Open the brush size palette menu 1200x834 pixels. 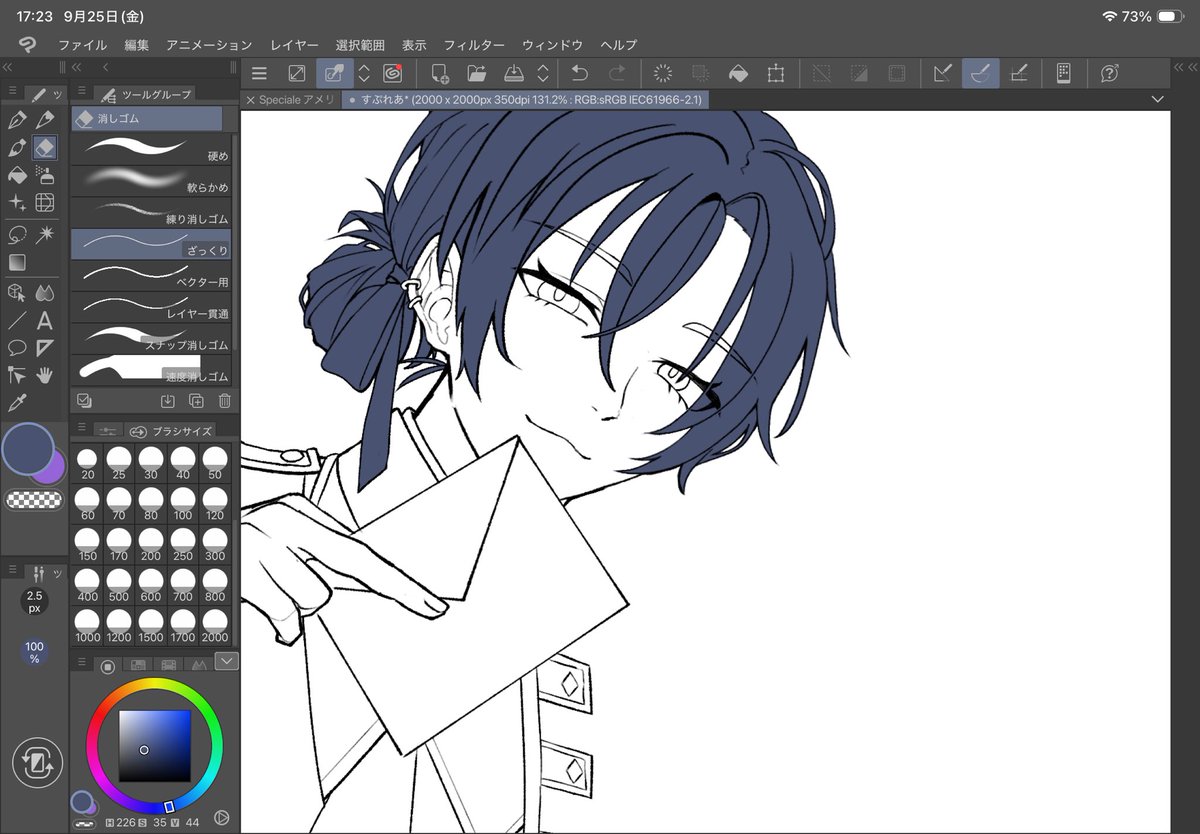pyautogui.click(x=83, y=427)
